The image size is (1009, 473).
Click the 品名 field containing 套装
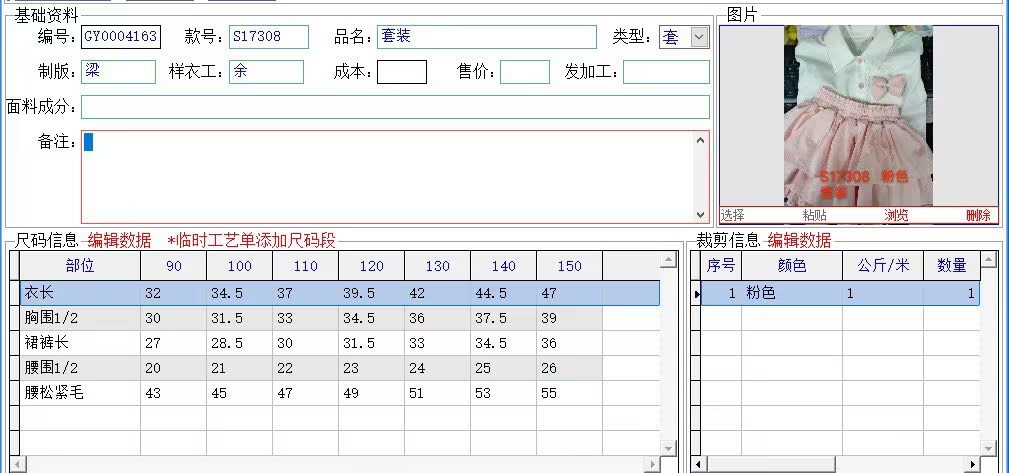click(487, 37)
